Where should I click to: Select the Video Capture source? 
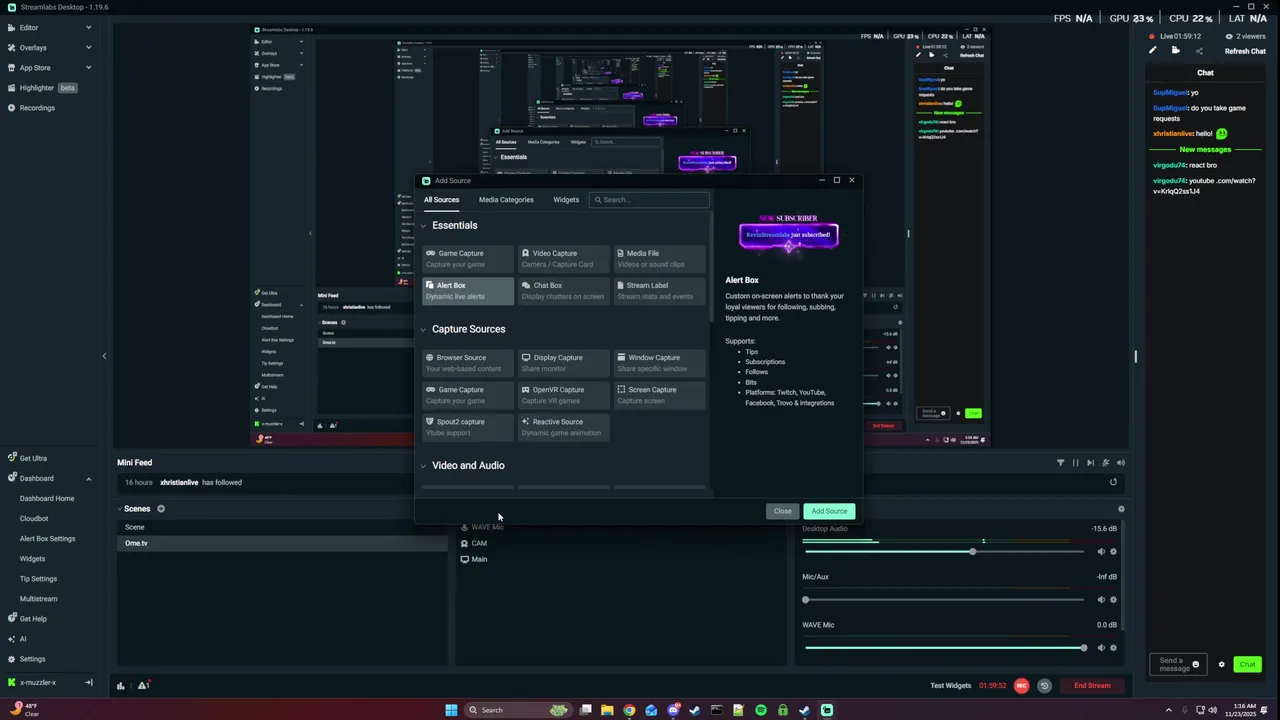563,258
